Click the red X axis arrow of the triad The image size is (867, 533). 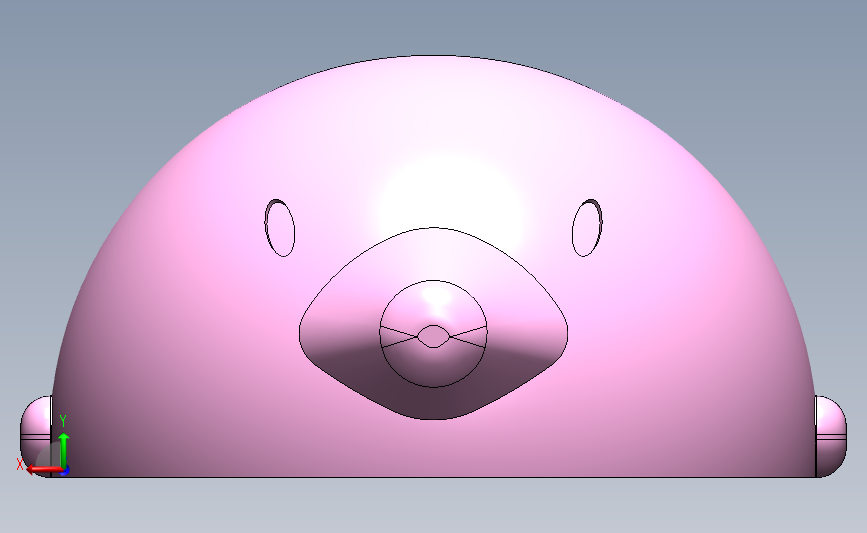(43, 470)
